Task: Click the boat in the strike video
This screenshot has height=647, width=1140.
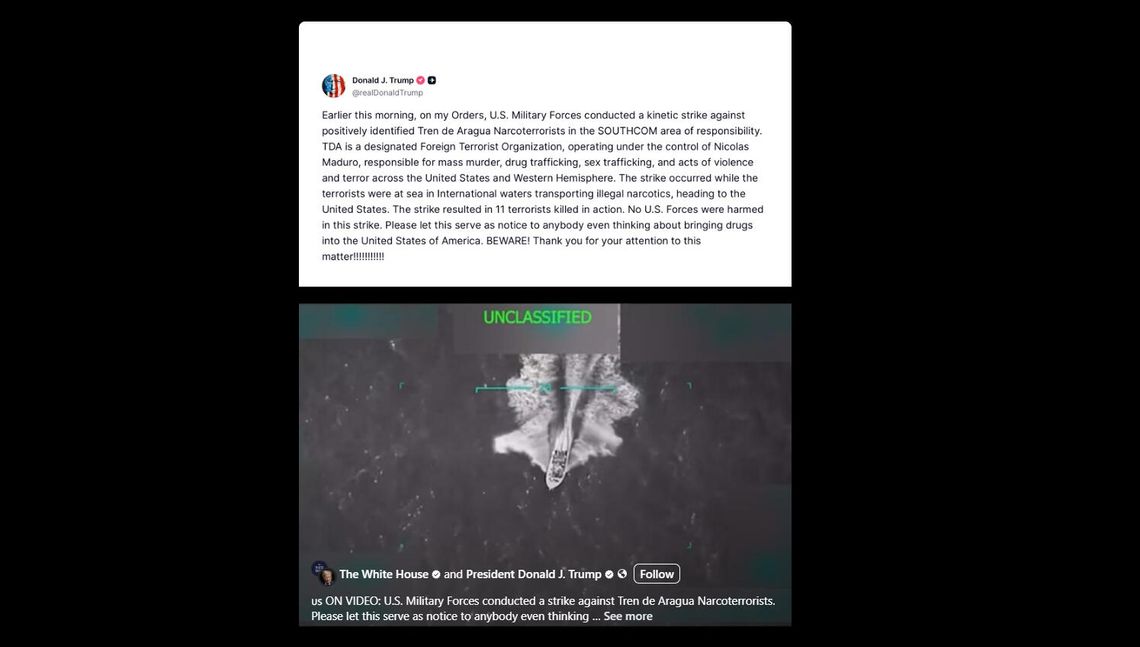Action: point(559,459)
